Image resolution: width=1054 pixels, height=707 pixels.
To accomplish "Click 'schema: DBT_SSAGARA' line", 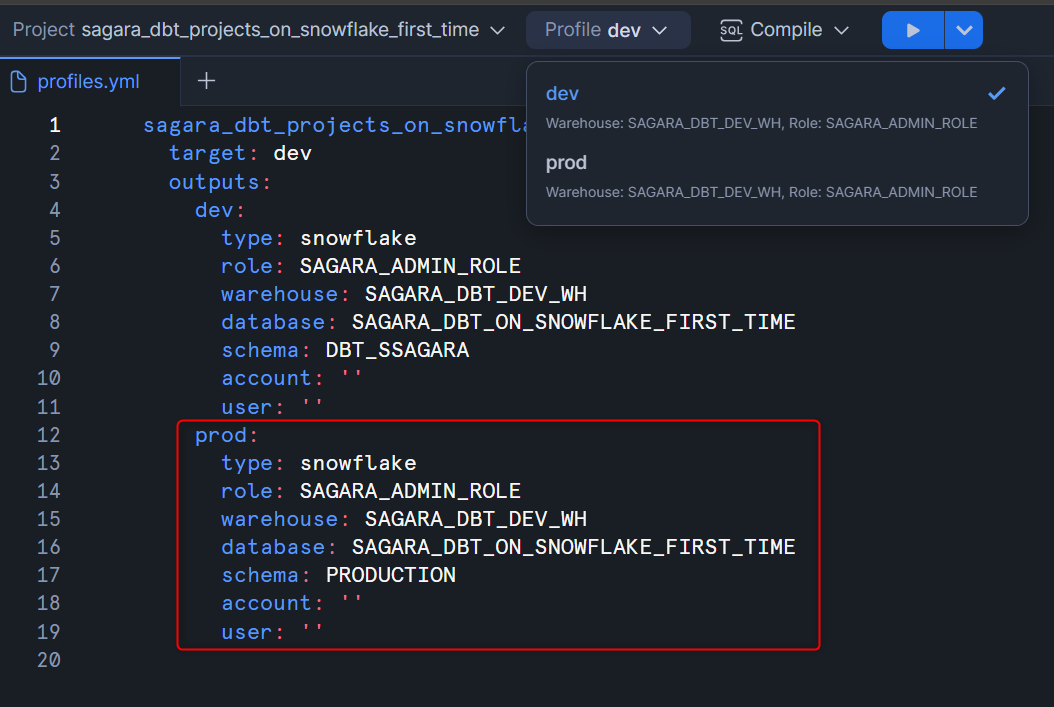I will pos(345,350).
